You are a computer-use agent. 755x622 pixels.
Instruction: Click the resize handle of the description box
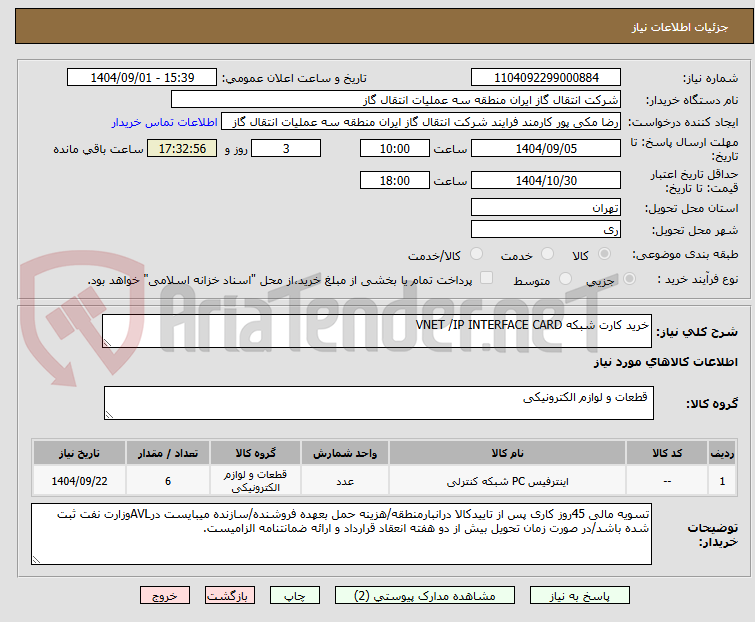107,343
